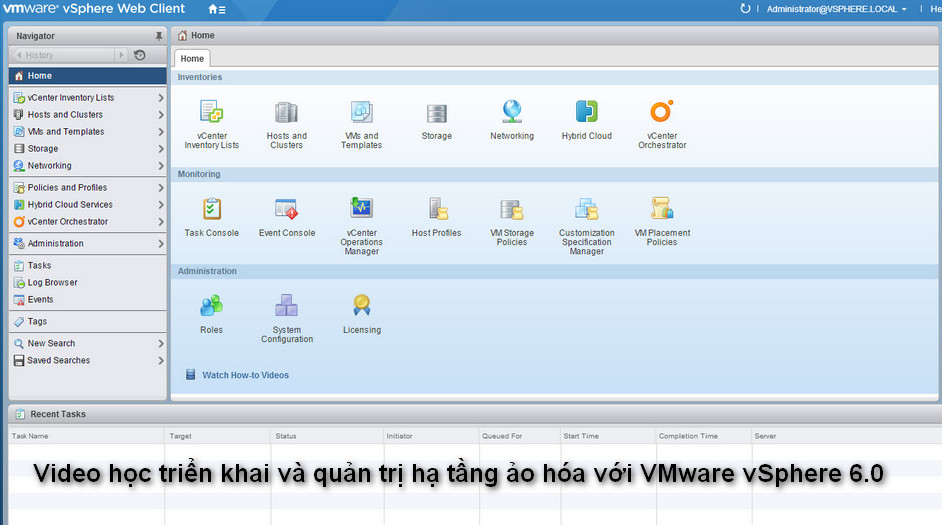Open VMs and Templates icon in Inventories
Image resolution: width=942 pixels, height=525 pixels.
[362, 112]
